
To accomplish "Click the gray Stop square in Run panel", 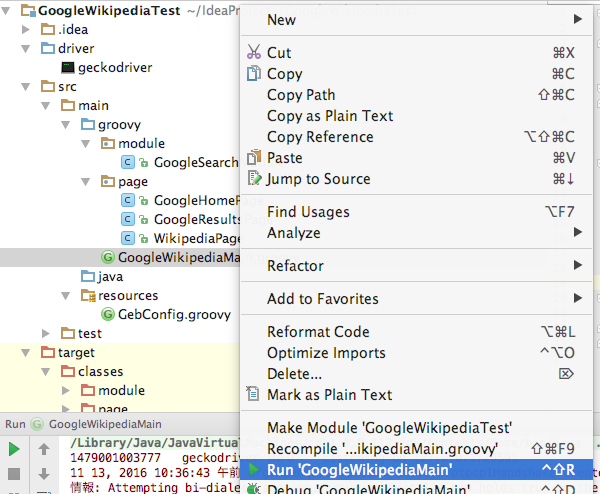I will [14, 474].
